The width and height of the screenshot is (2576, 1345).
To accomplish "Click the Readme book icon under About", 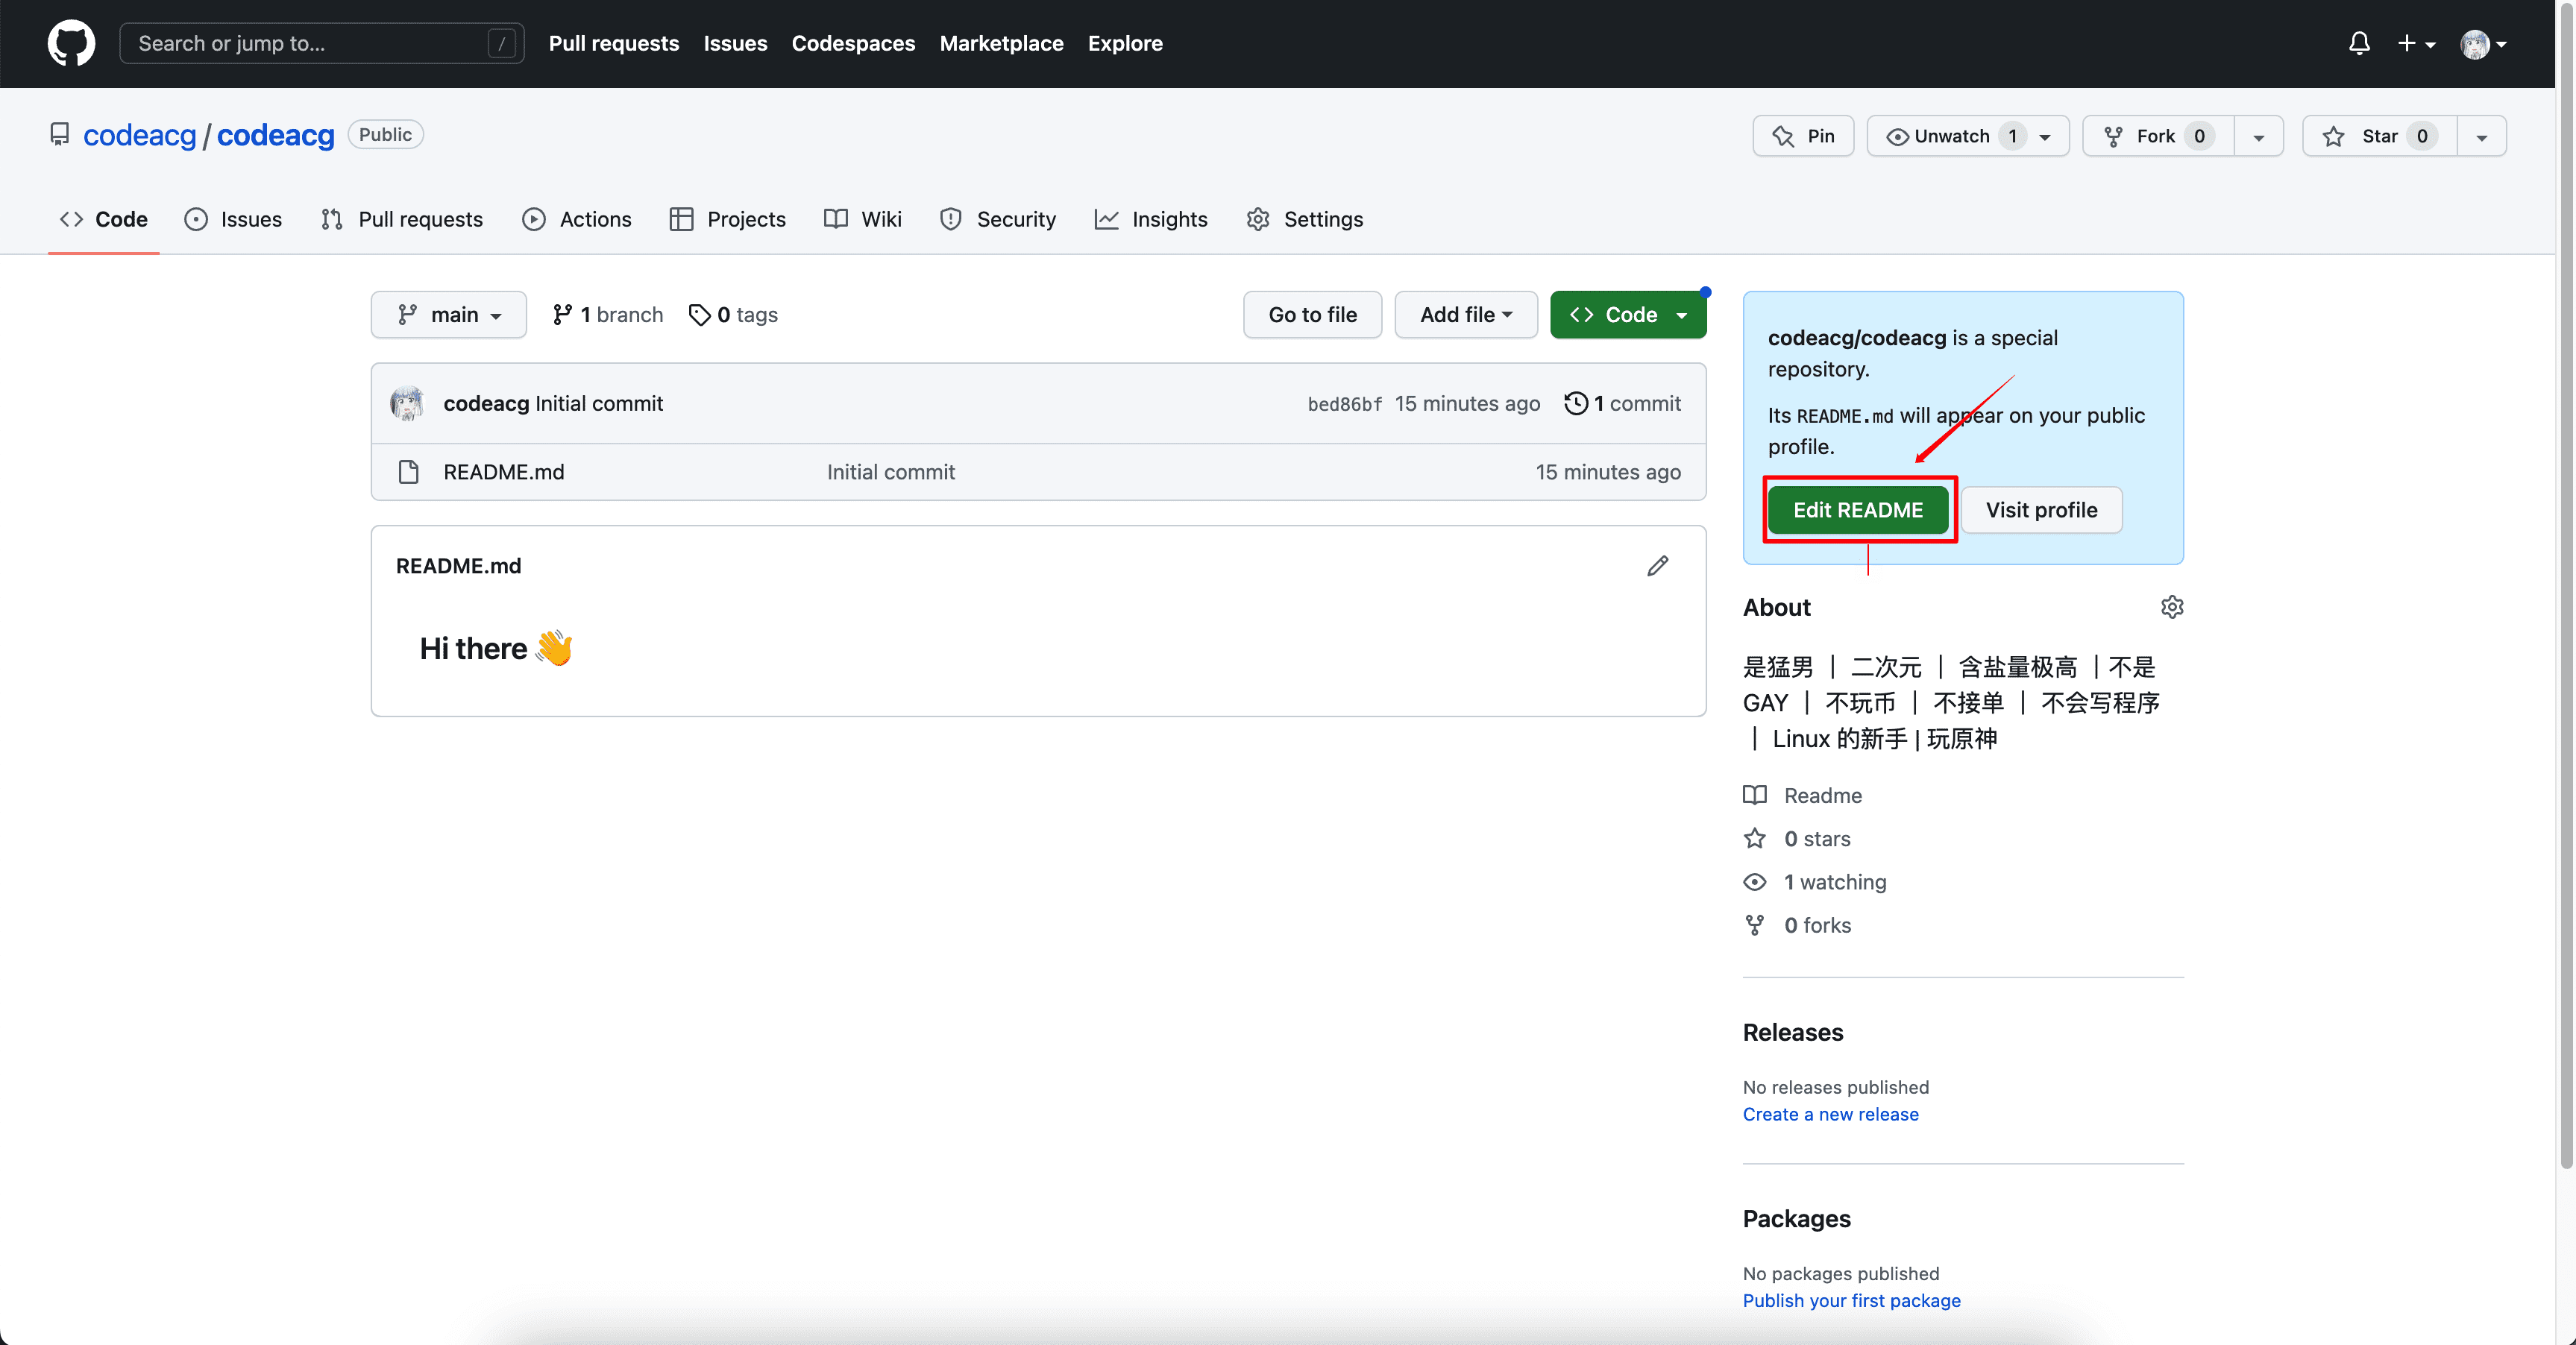I will [x=1755, y=795].
